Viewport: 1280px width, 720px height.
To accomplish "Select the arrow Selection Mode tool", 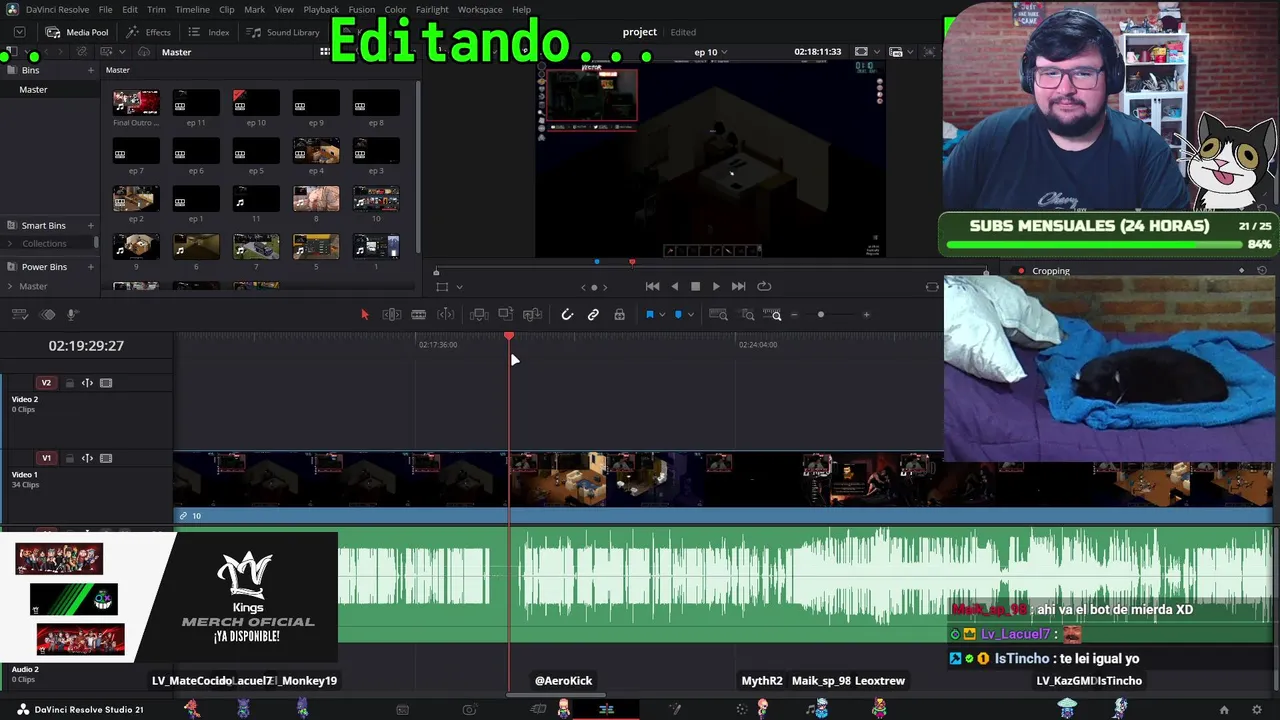I will coord(364,315).
